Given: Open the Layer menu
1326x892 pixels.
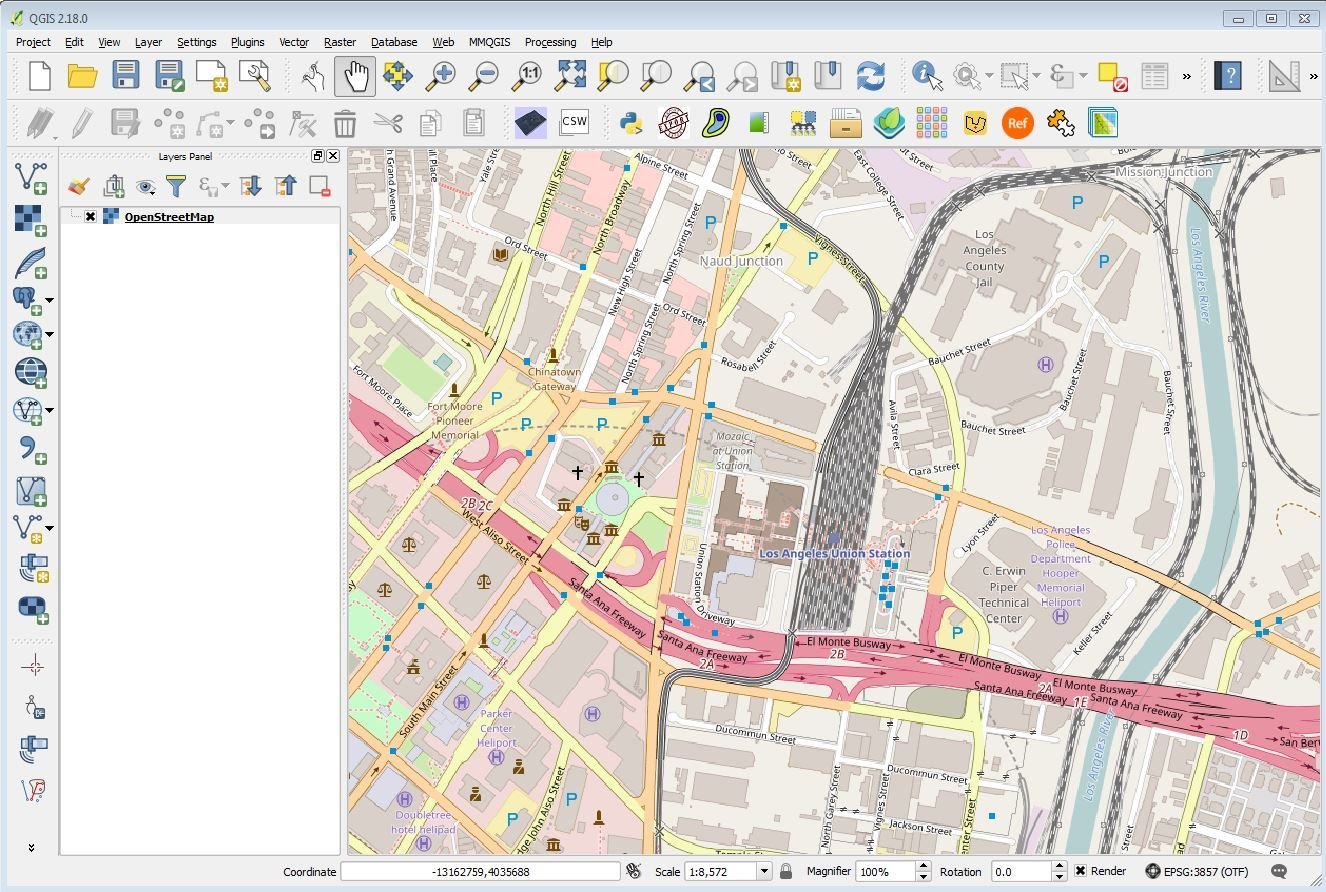Looking at the screenshot, I should (148, 42).
